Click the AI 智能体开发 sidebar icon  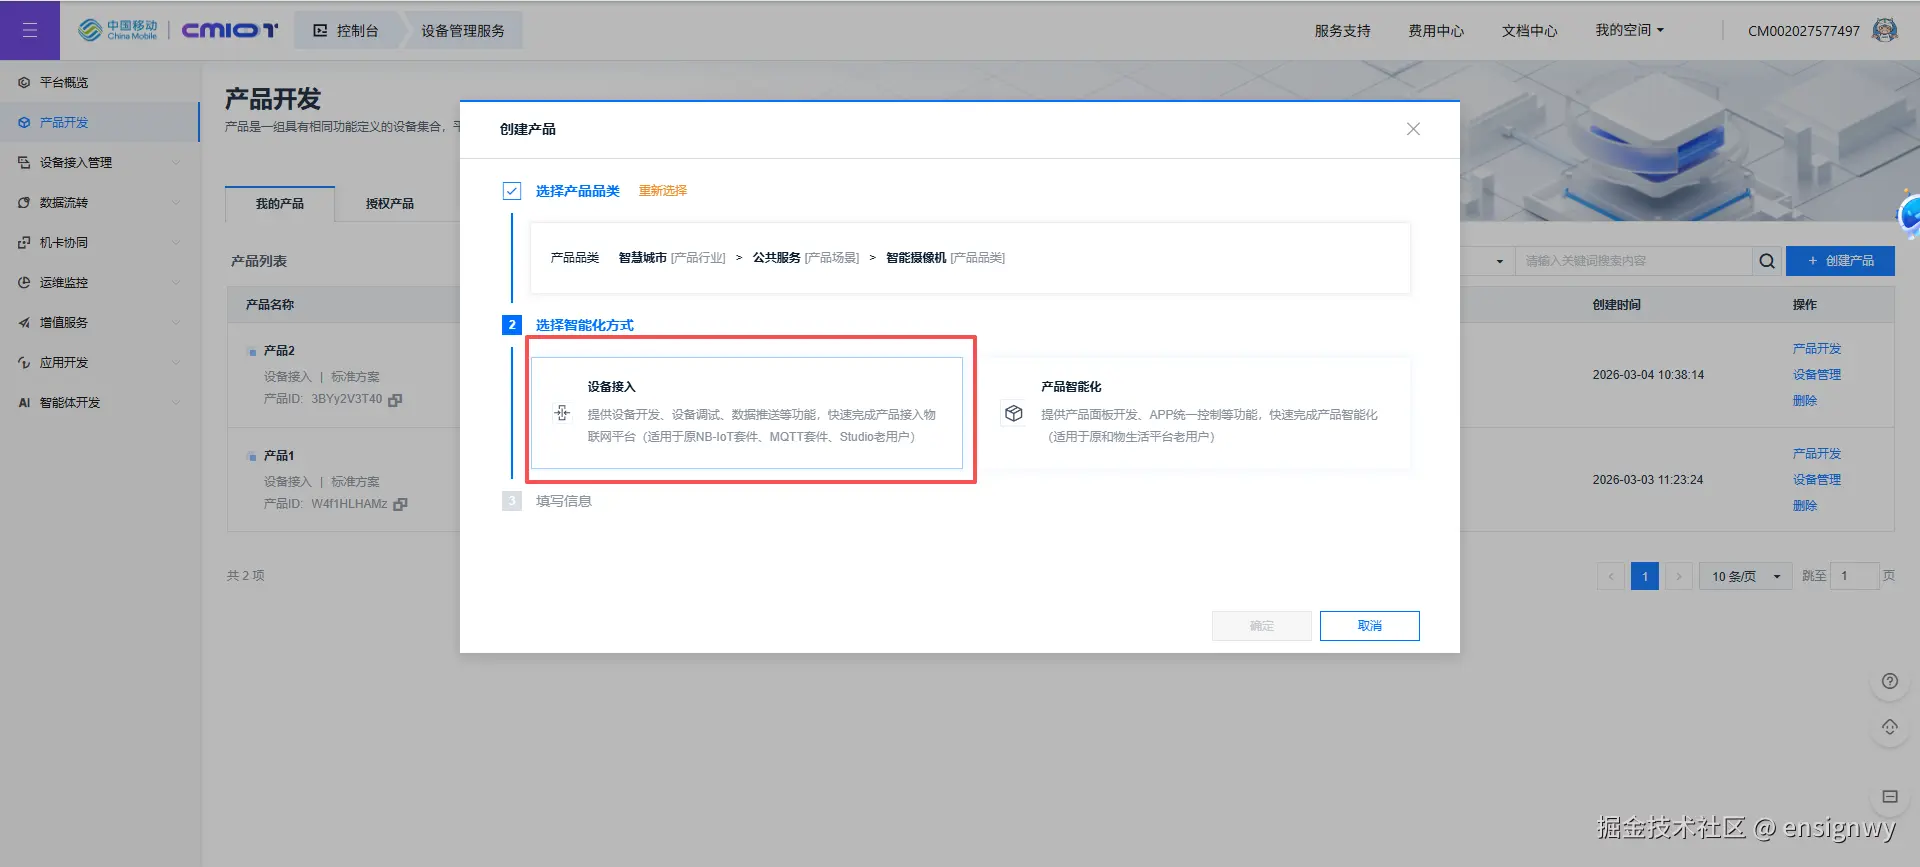[24, 402]
